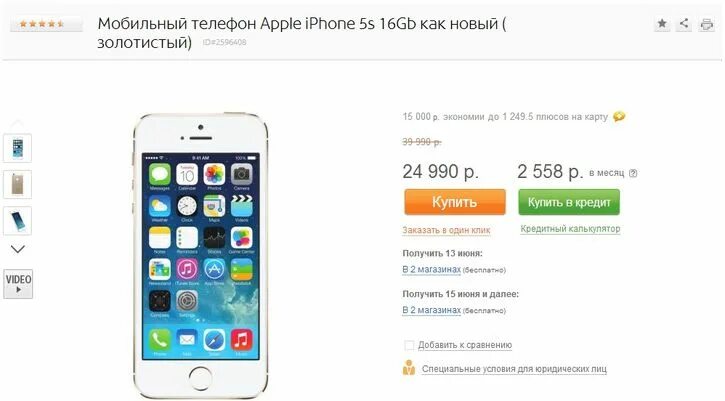Show previous thumbnails with up chevron
The image size is (725, 401).
[18, 123]
